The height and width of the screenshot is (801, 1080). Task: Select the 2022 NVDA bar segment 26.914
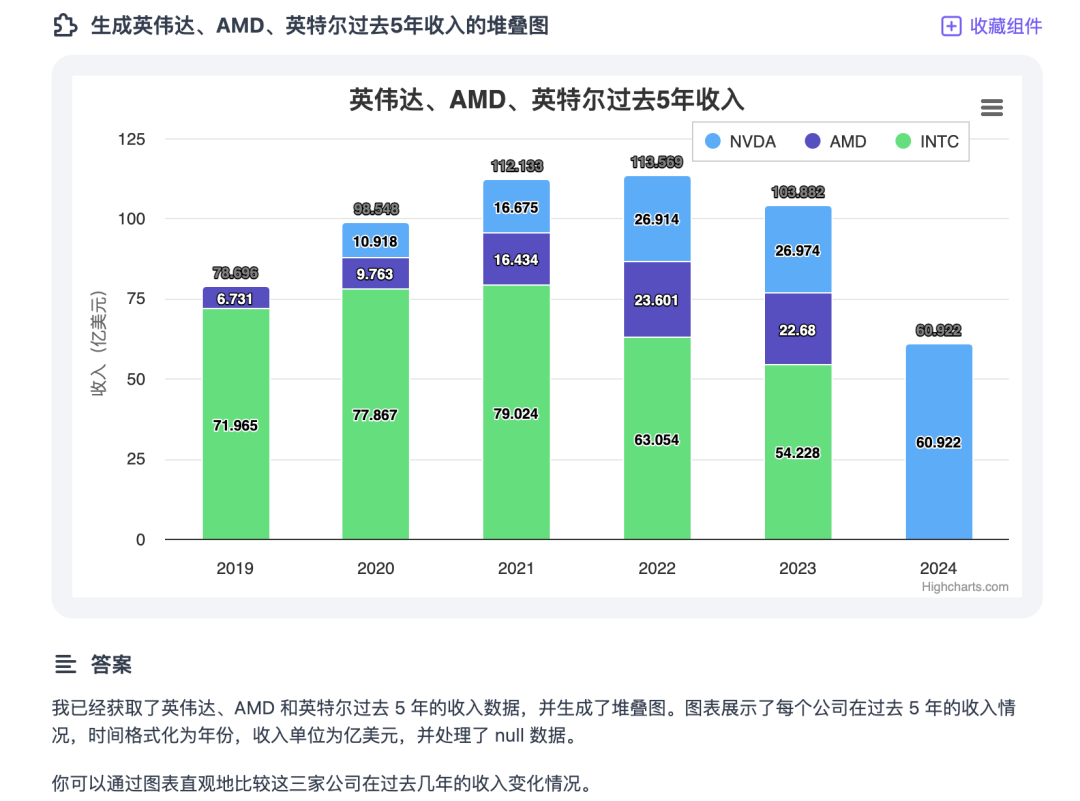coord(657,219)
